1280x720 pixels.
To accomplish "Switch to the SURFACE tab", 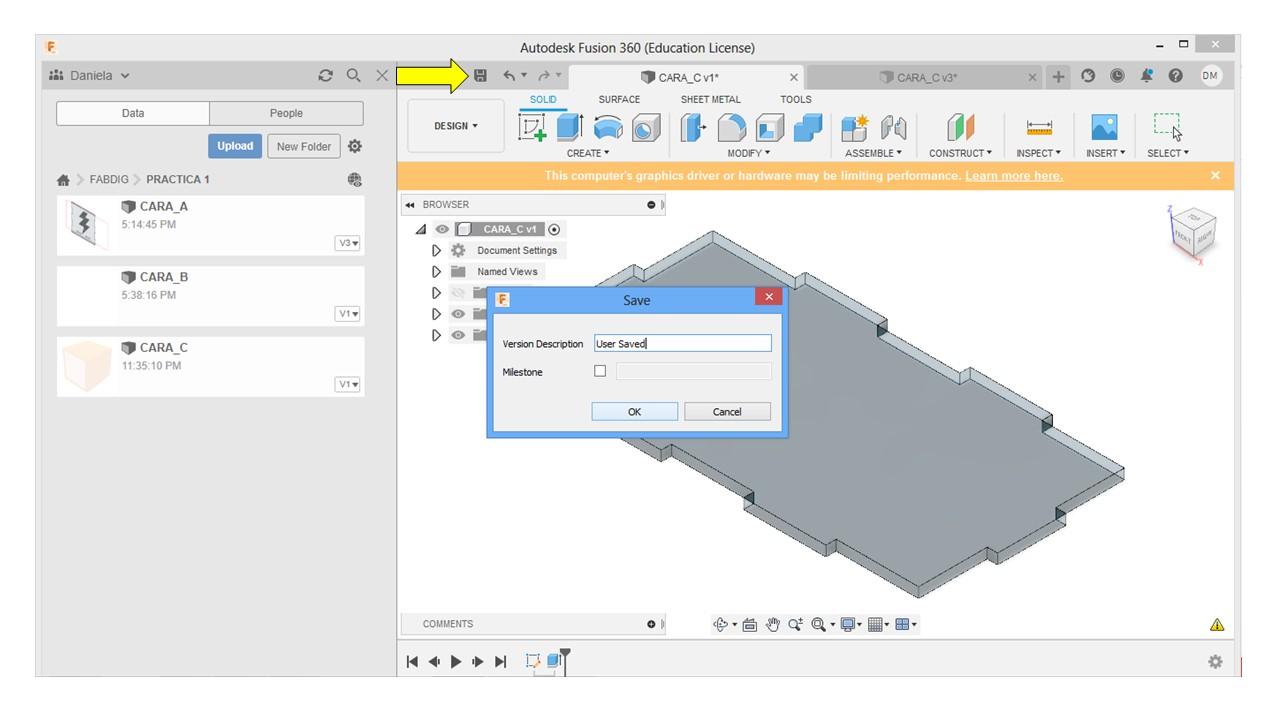I will (x=619, y=99).
